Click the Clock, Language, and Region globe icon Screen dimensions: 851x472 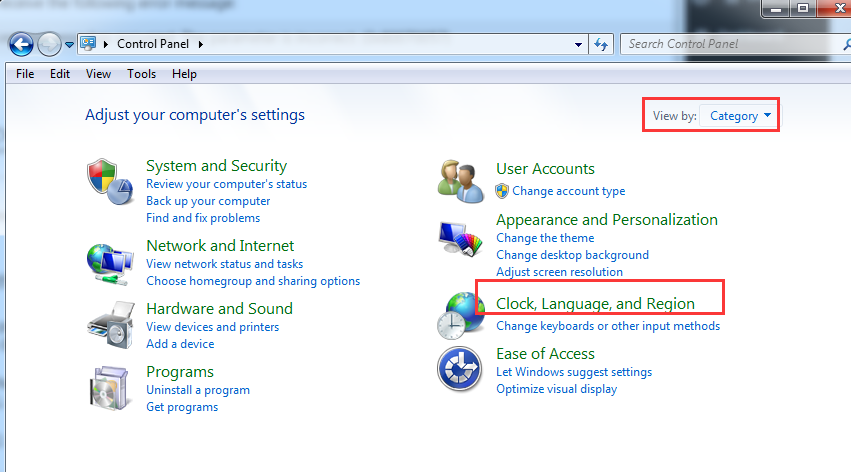461,316
